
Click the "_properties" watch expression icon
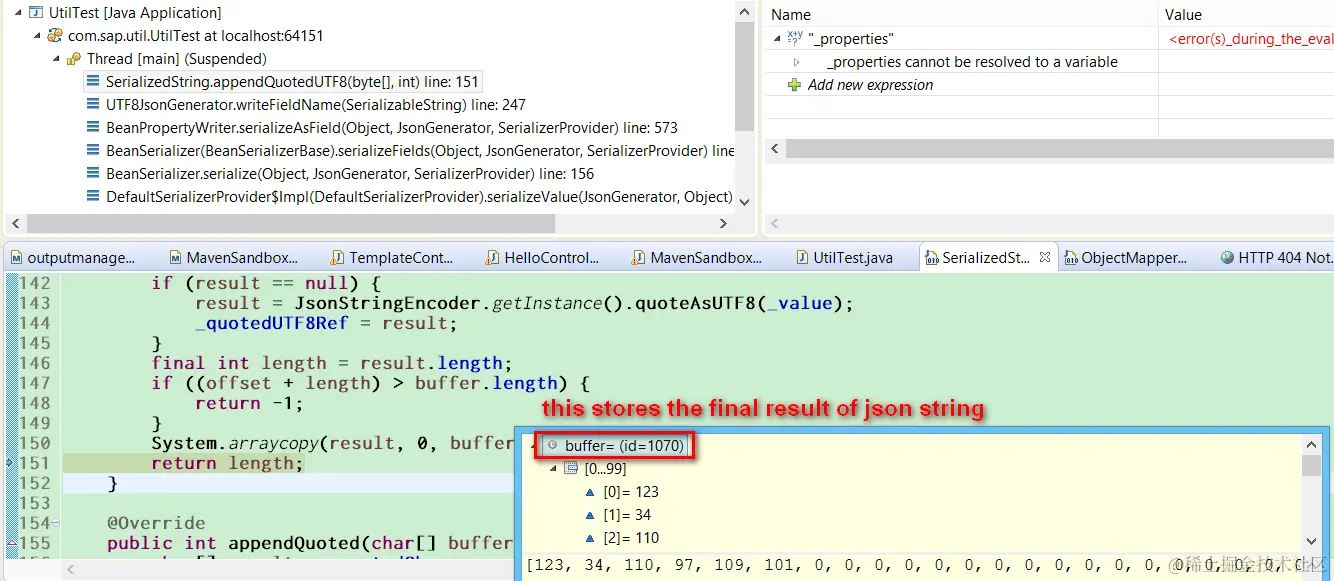[x=795, y=38]
